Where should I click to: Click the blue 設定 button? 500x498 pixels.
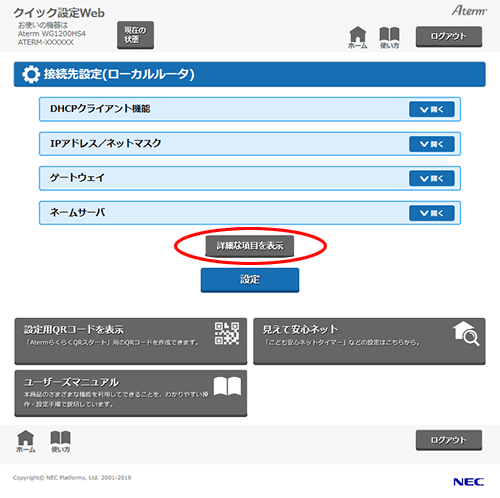click(x=250, y=280)
